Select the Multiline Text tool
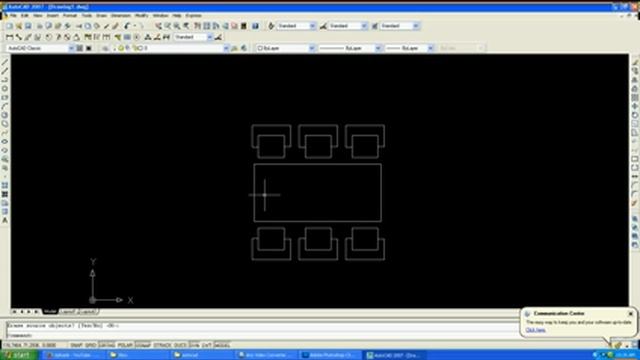640x360 pixels. (x=5, y=221)
